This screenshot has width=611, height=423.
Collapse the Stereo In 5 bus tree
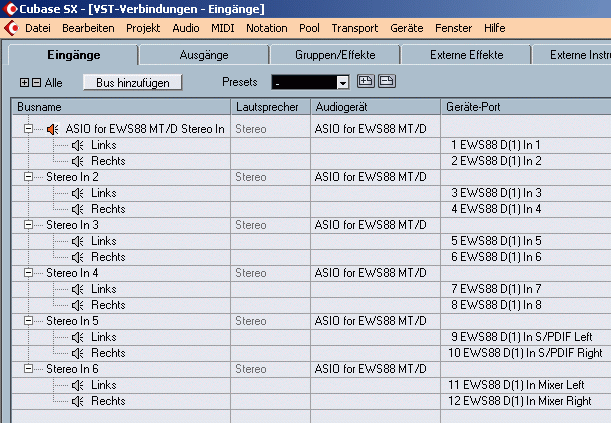coord(27,321)
